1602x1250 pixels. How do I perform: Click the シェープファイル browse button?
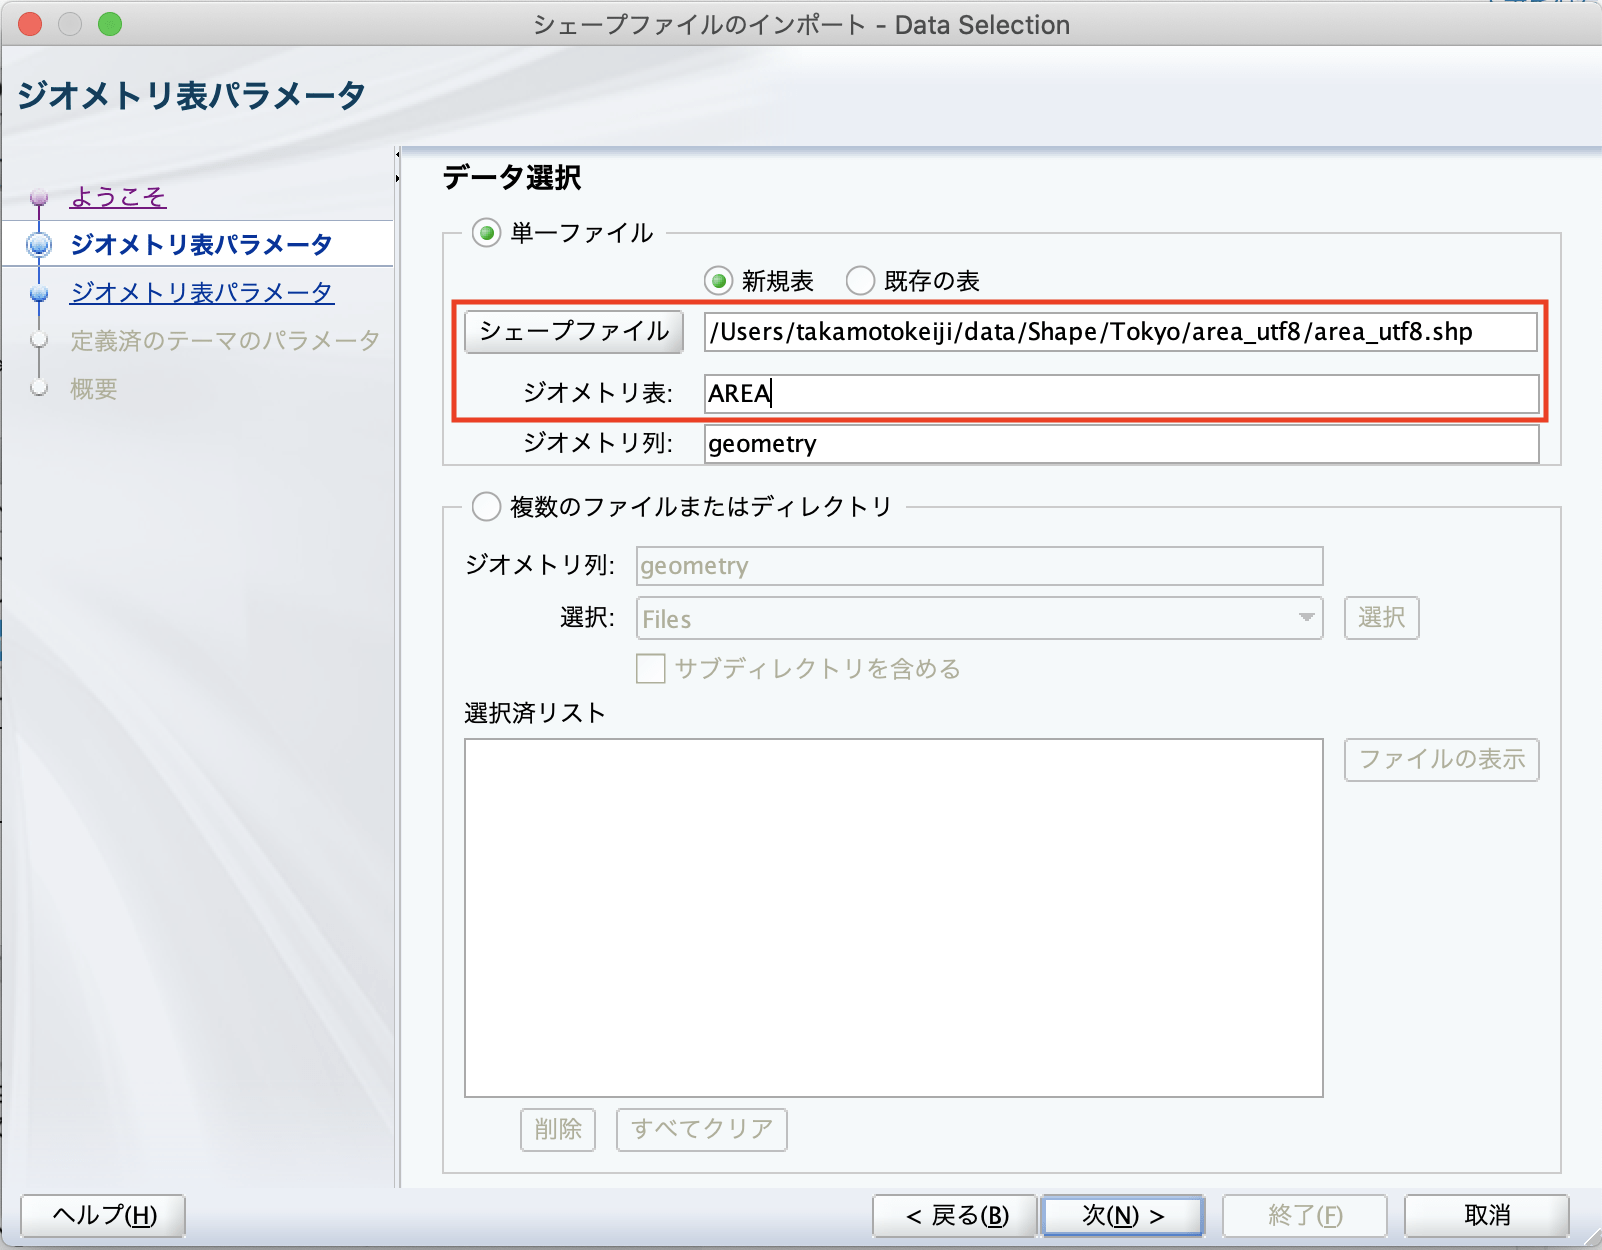click(574, 331)
